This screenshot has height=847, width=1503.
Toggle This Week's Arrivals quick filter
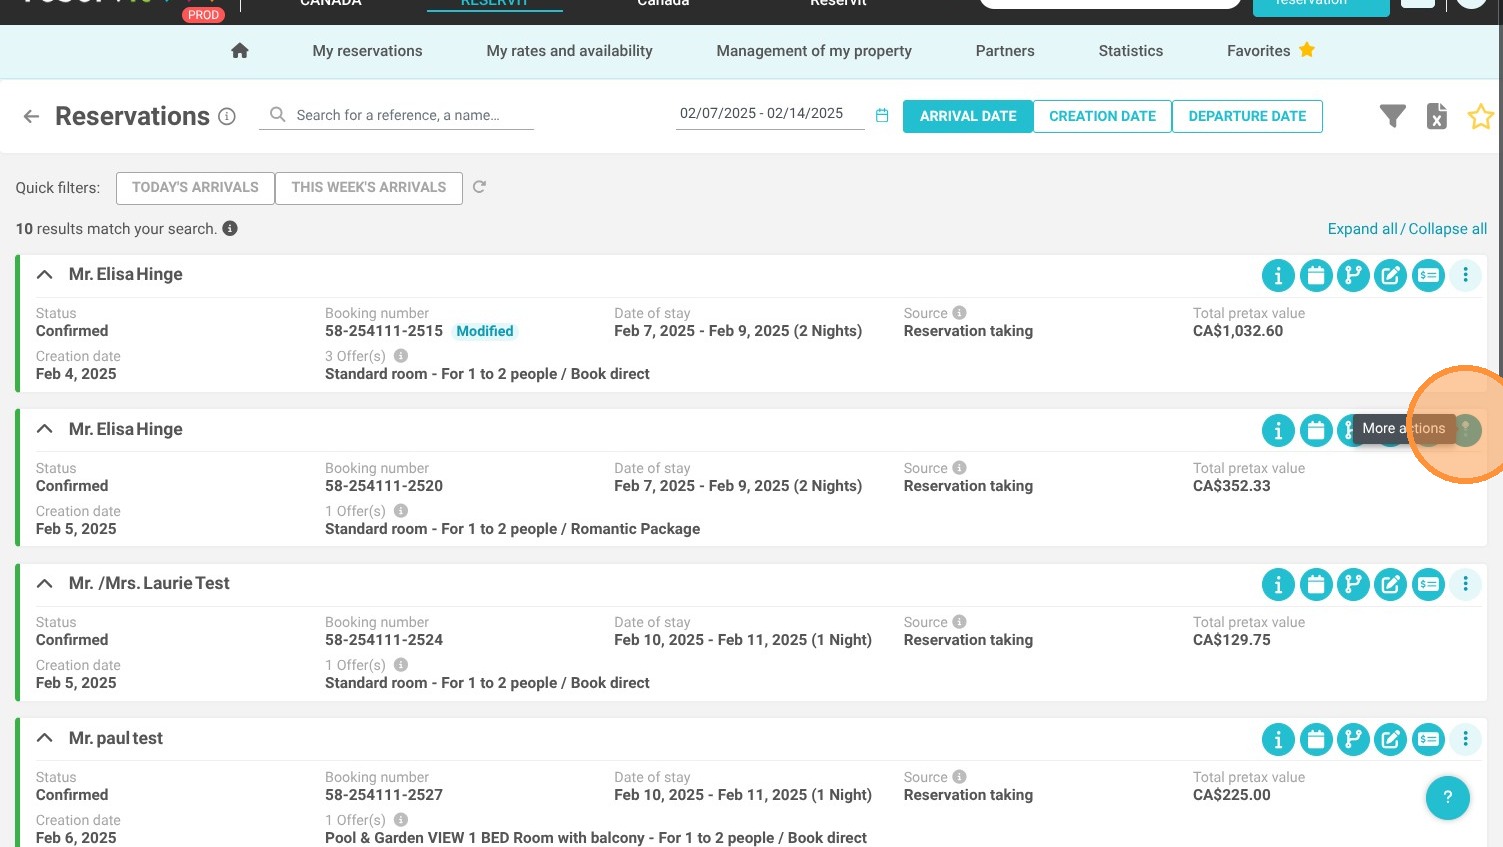369,188
